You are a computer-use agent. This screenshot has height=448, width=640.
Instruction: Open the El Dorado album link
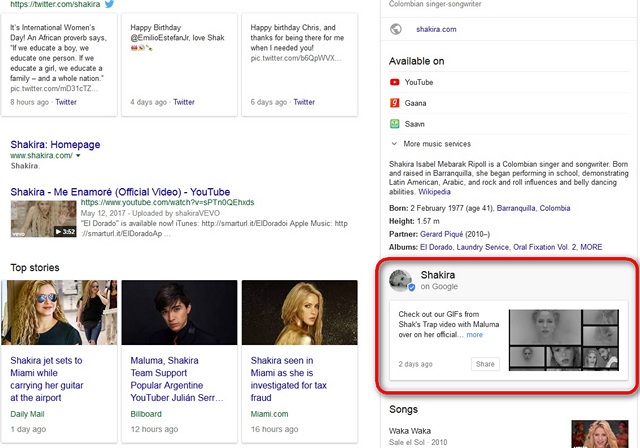pyautogui.click(x=436, y=247)
